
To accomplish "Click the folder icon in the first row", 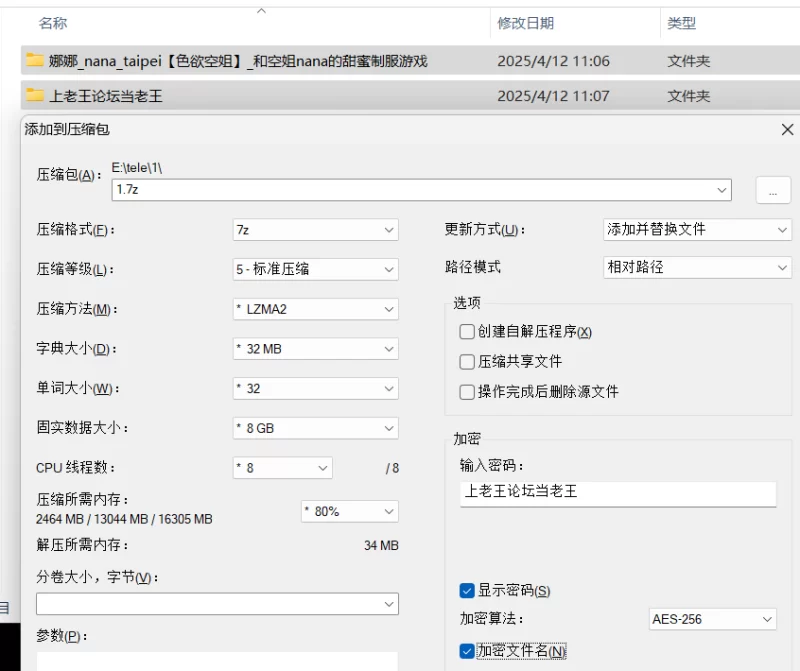I will click(35, 61).
